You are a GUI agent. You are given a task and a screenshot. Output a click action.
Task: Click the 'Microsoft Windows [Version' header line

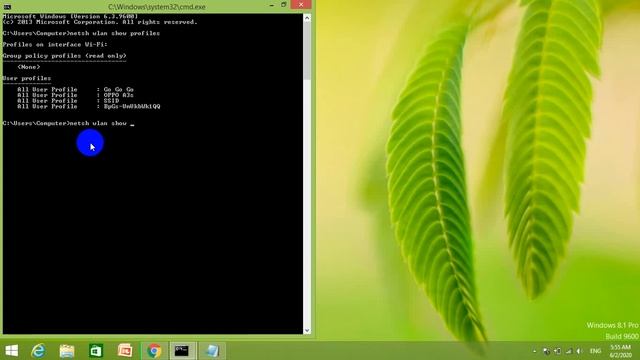tap(70, 16)
